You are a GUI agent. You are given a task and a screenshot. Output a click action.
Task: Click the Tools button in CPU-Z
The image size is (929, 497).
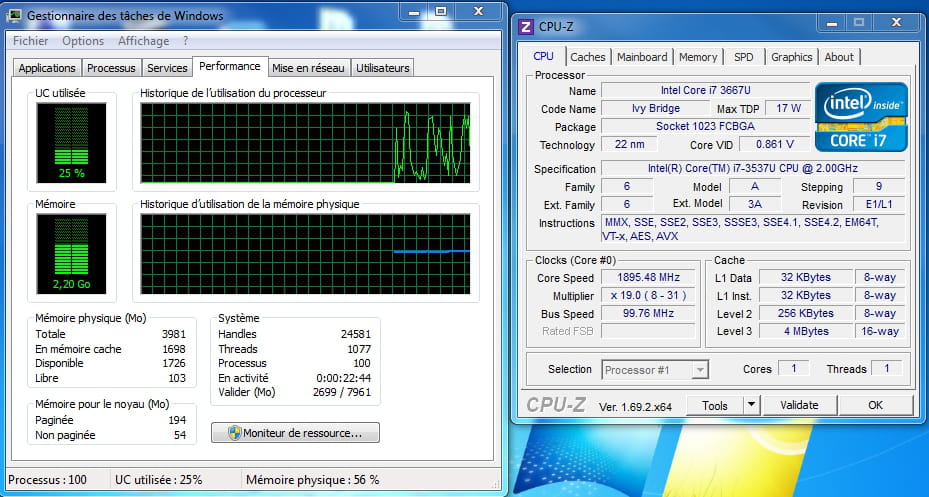pos(715,406)
